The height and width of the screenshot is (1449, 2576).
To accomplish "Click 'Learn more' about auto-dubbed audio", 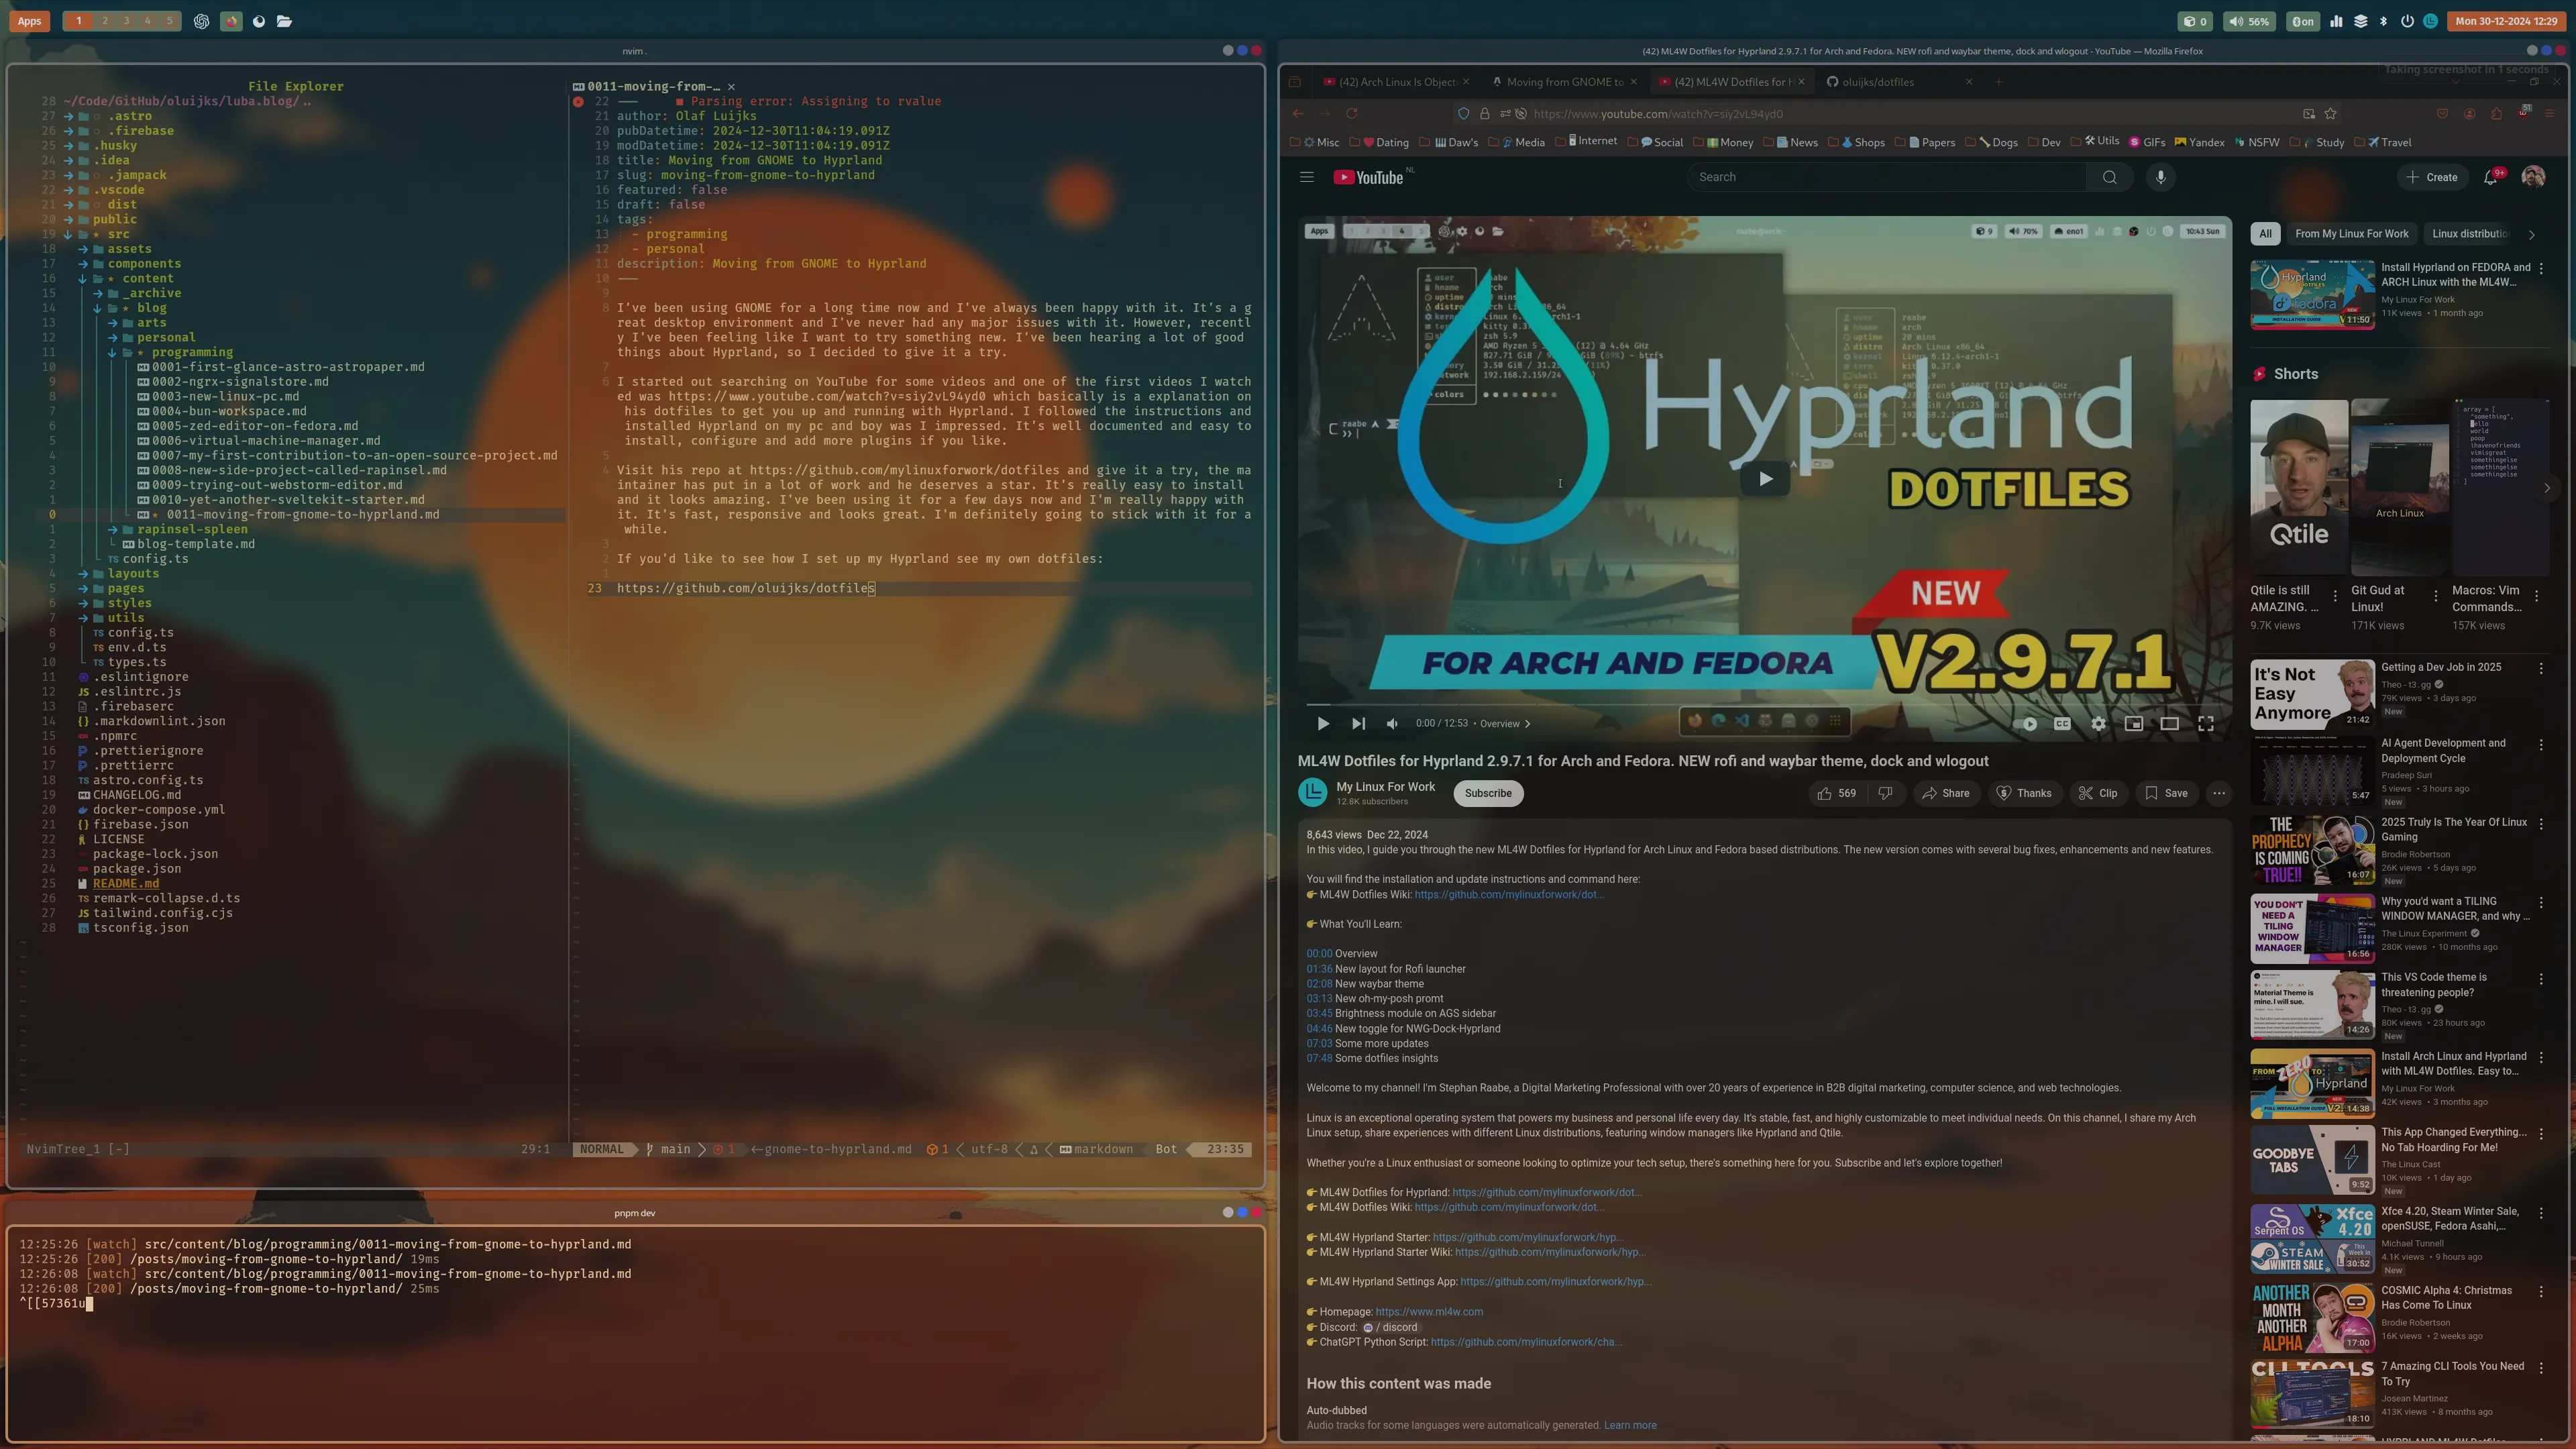I will (x=1630, y=1425).
